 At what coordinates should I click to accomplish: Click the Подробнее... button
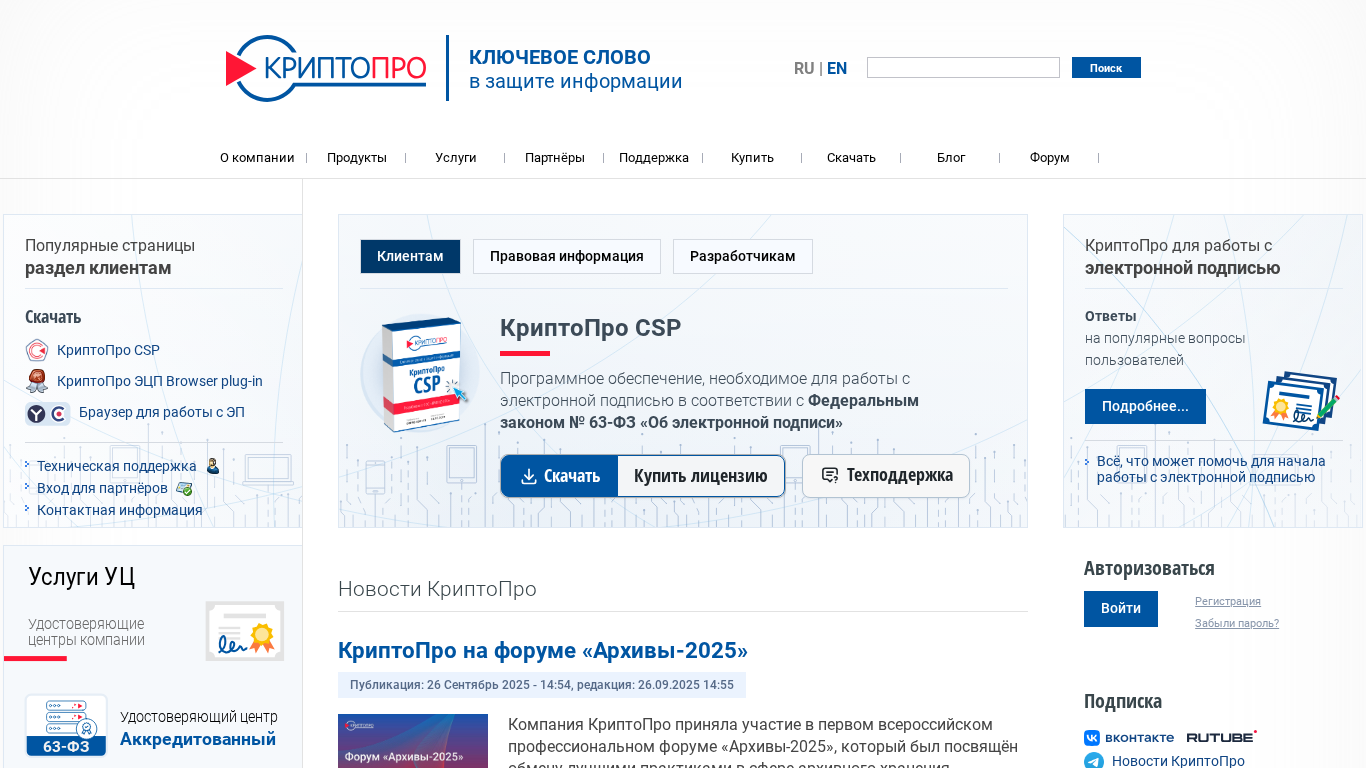1145,406
